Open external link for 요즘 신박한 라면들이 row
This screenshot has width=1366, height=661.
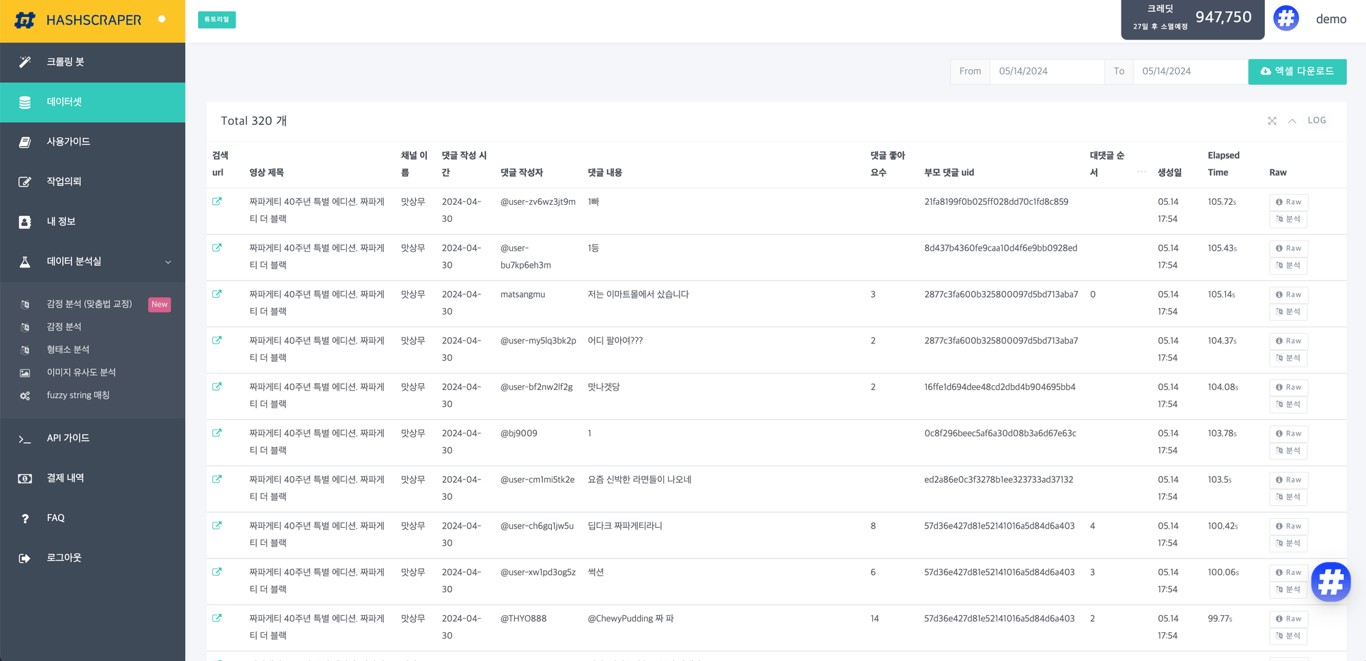[217, 479]
